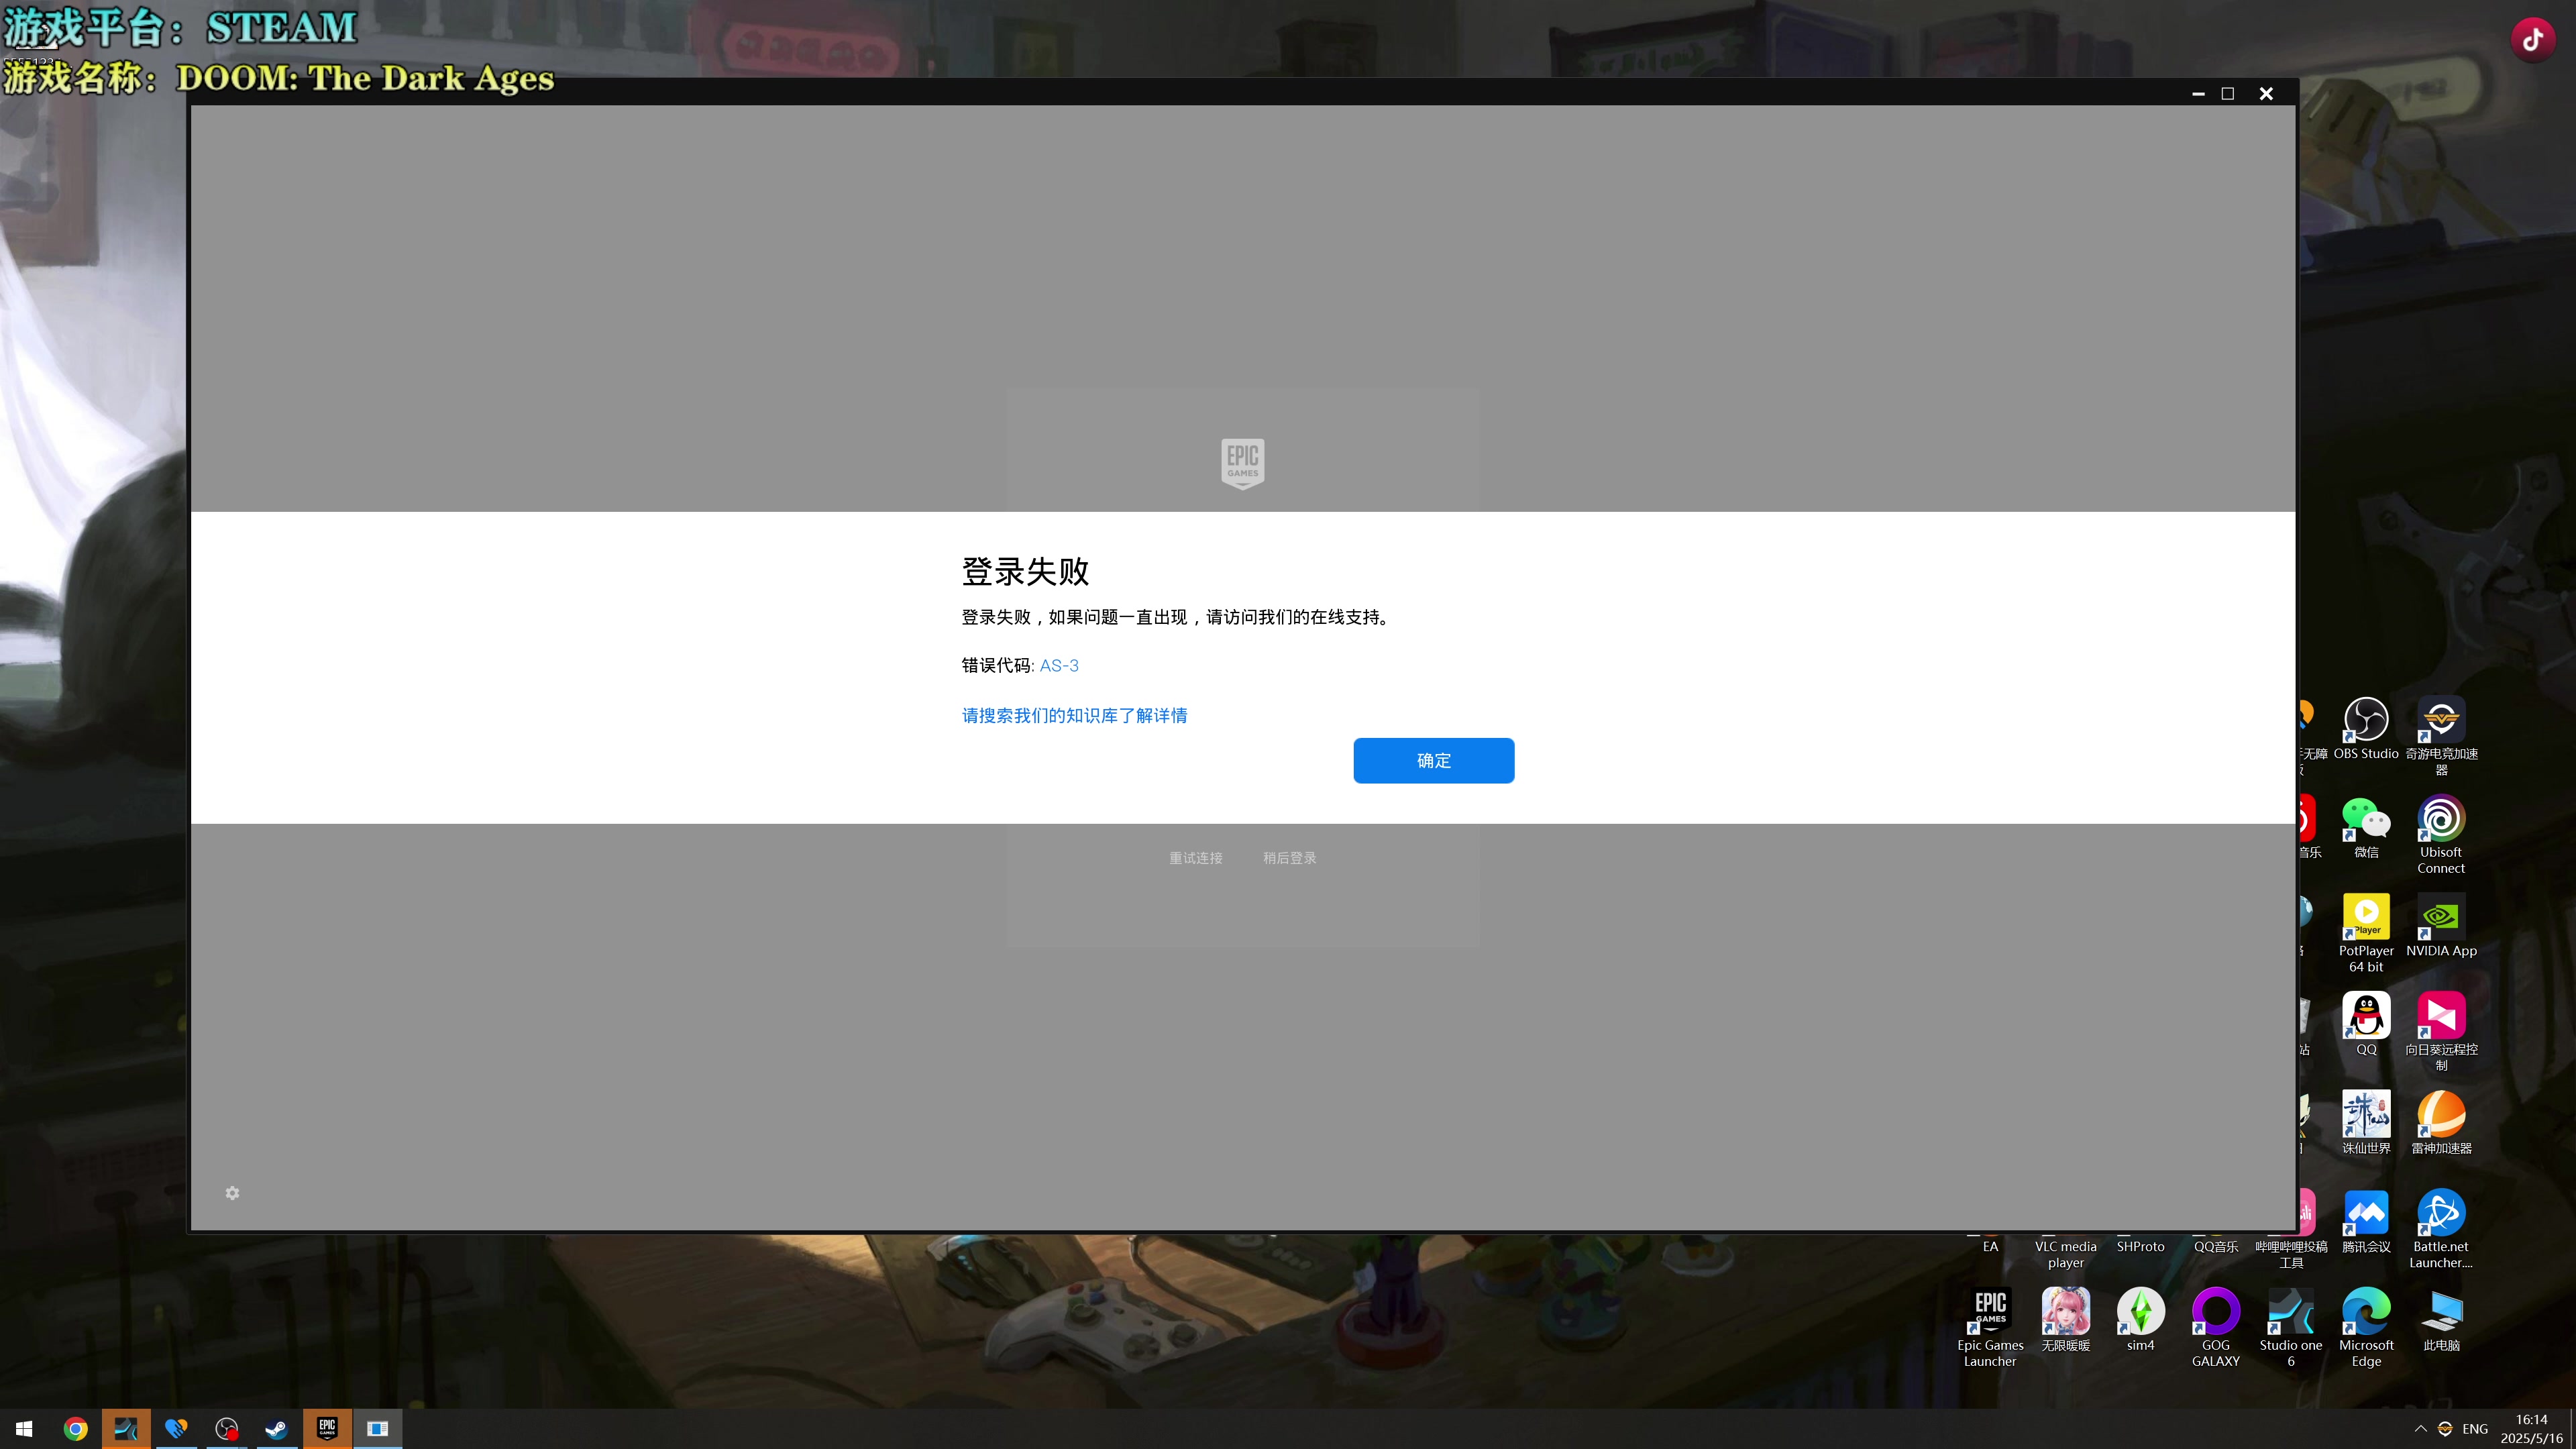Open the 向日葵远程控制 desktop shortcut
Viewport: 2576px width, 1449px height.
click(2441, 1031)
